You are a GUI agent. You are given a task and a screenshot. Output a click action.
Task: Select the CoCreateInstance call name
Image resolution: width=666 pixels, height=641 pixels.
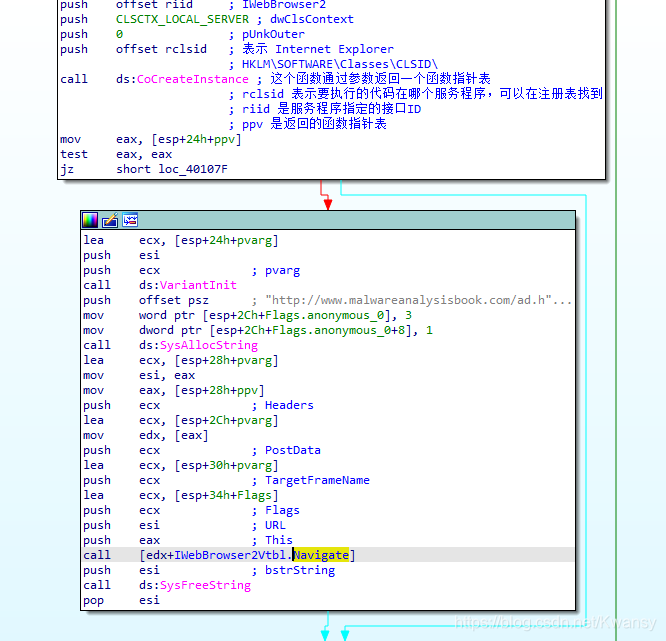pos(192,79)
